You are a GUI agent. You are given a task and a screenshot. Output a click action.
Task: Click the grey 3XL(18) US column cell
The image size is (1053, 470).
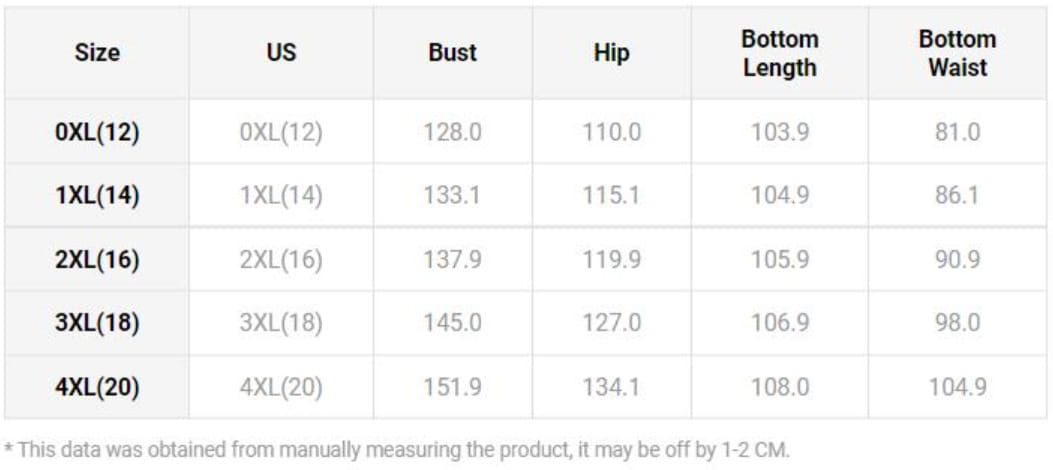coord(281,323)
